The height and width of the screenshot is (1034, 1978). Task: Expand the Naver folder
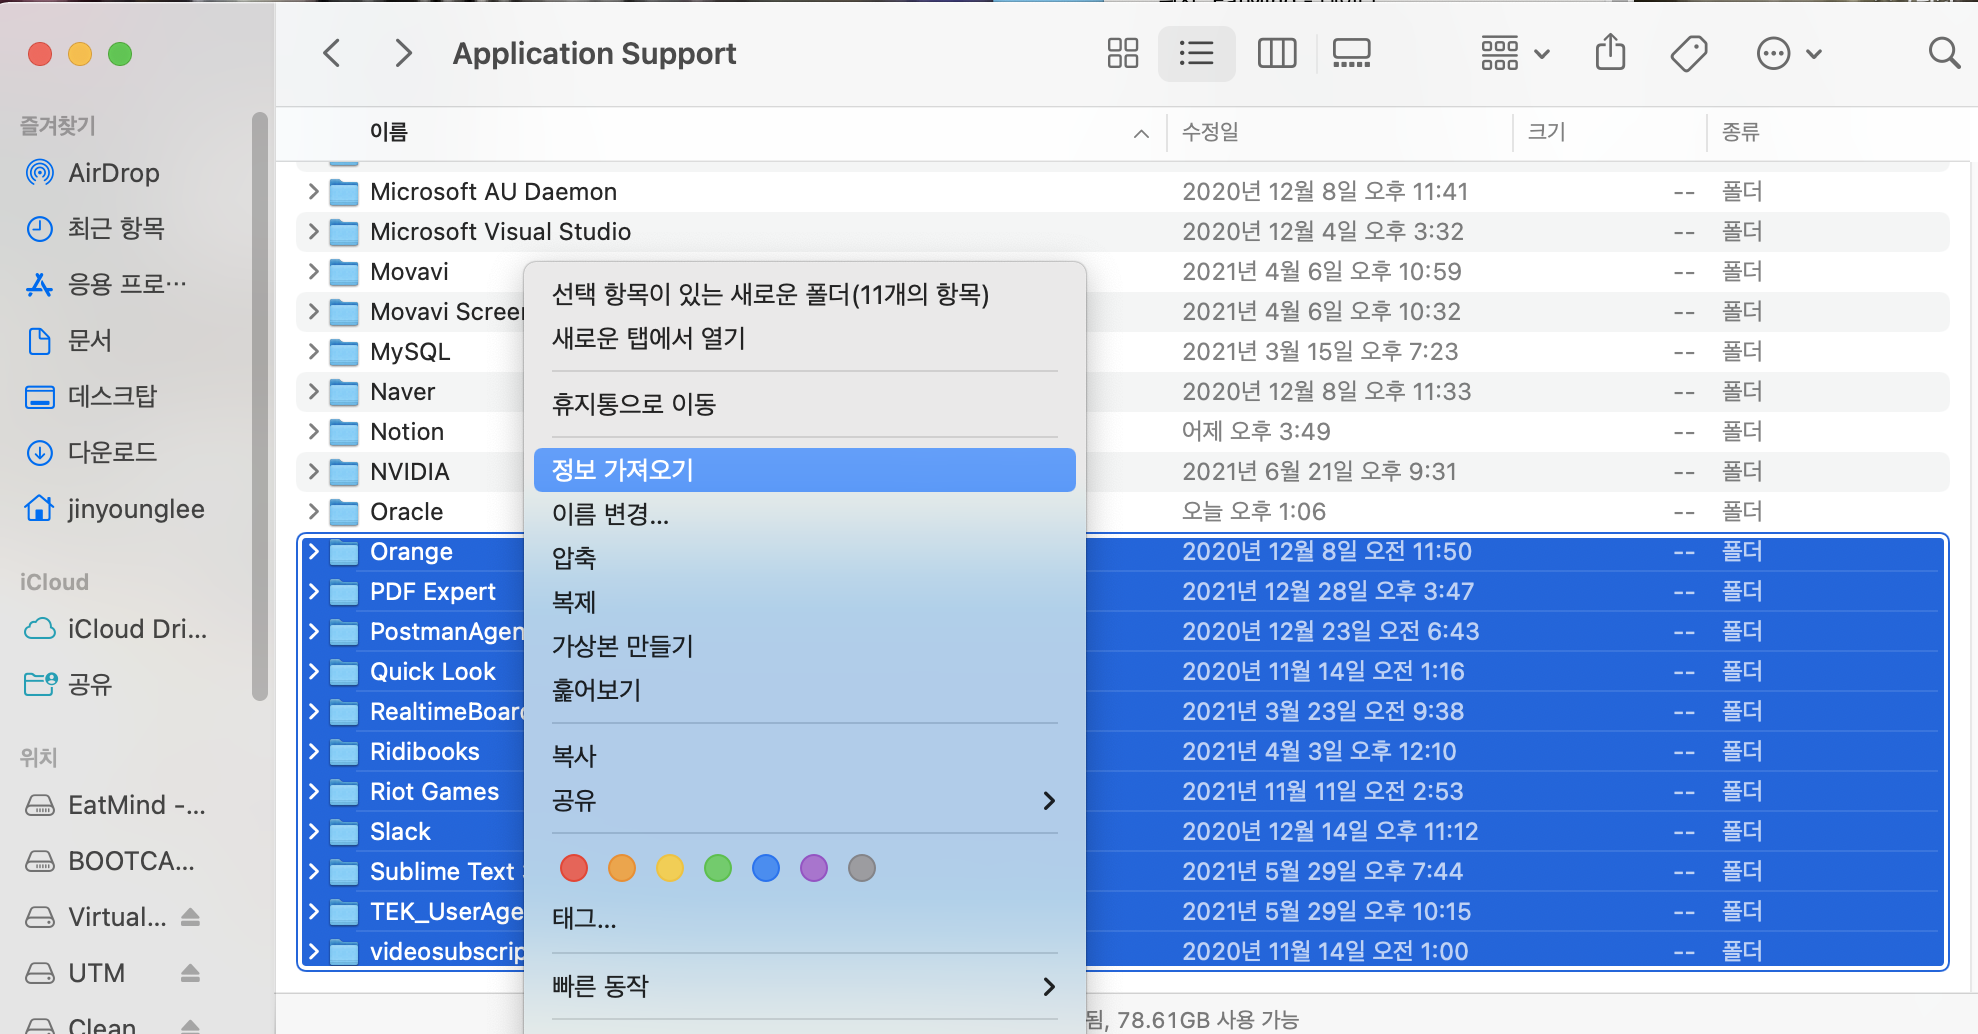pyautogui.click(x=313, y=391)
